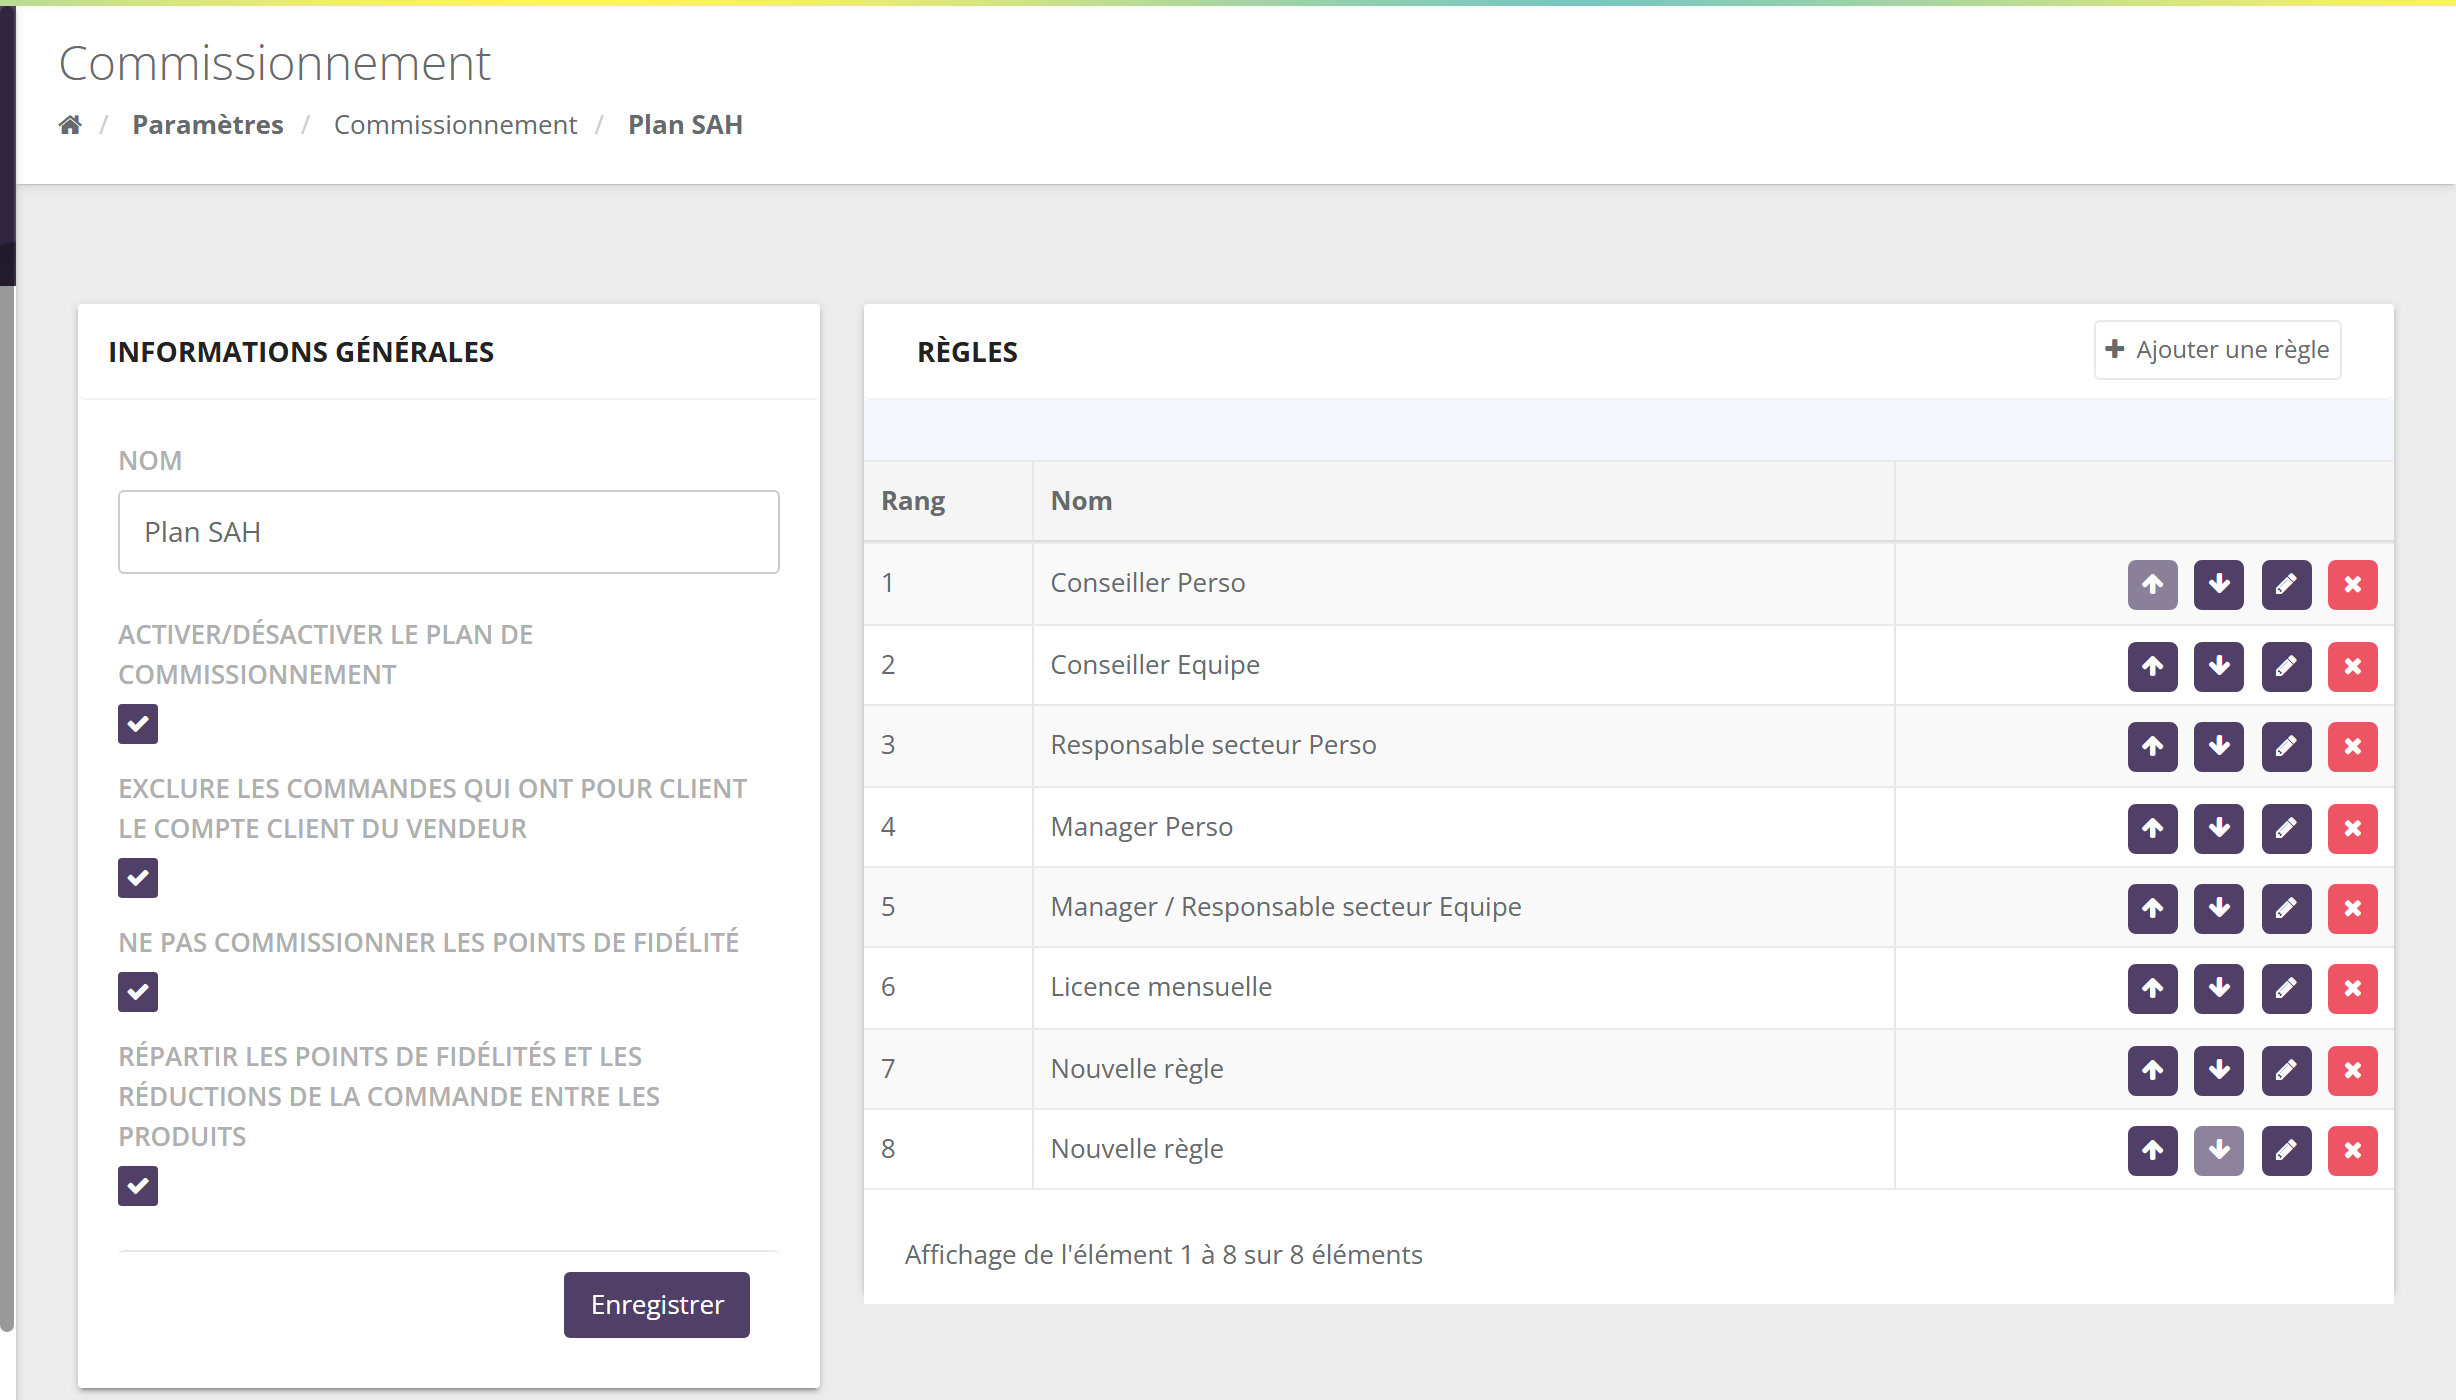Toggle ne pas commissionner points de fidélité

click(x=138, y=992)
